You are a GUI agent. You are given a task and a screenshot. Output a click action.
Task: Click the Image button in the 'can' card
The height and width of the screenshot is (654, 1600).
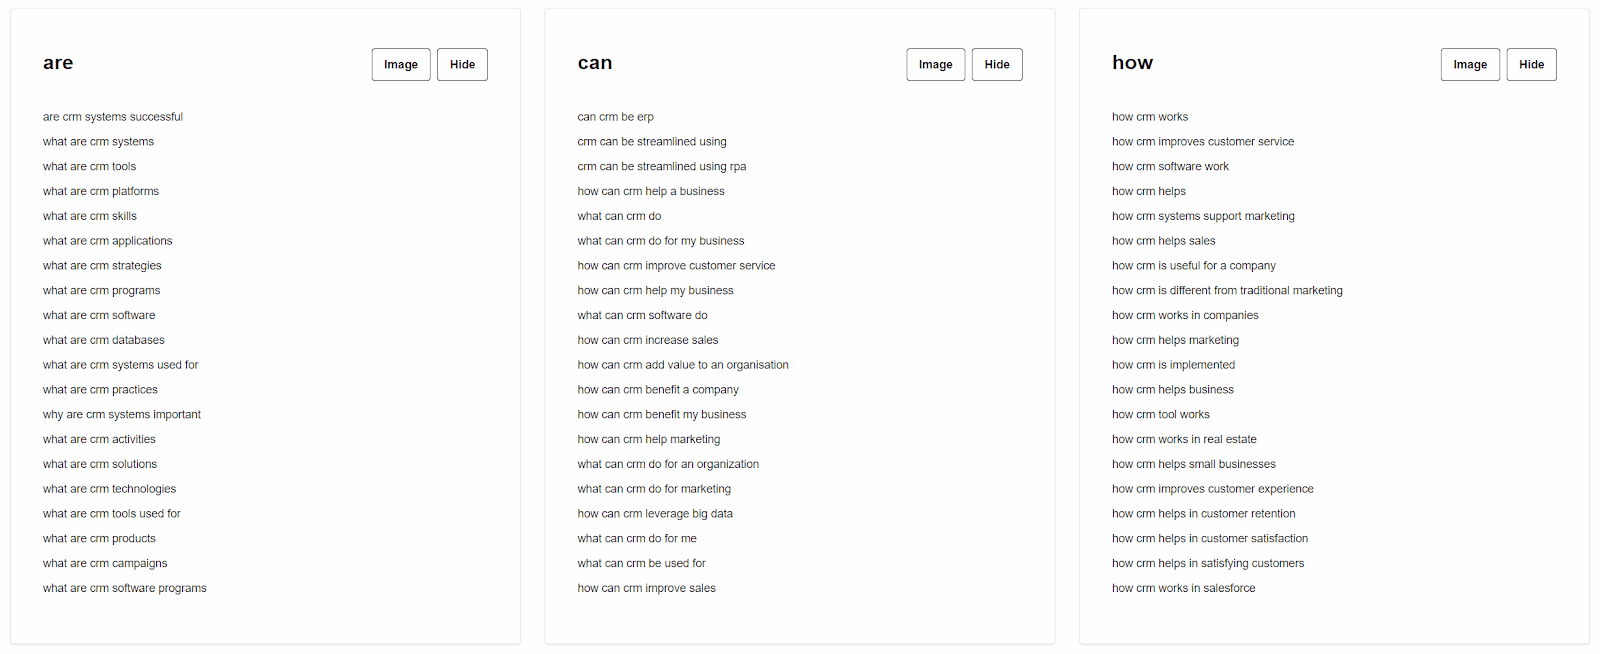(936, 64)
